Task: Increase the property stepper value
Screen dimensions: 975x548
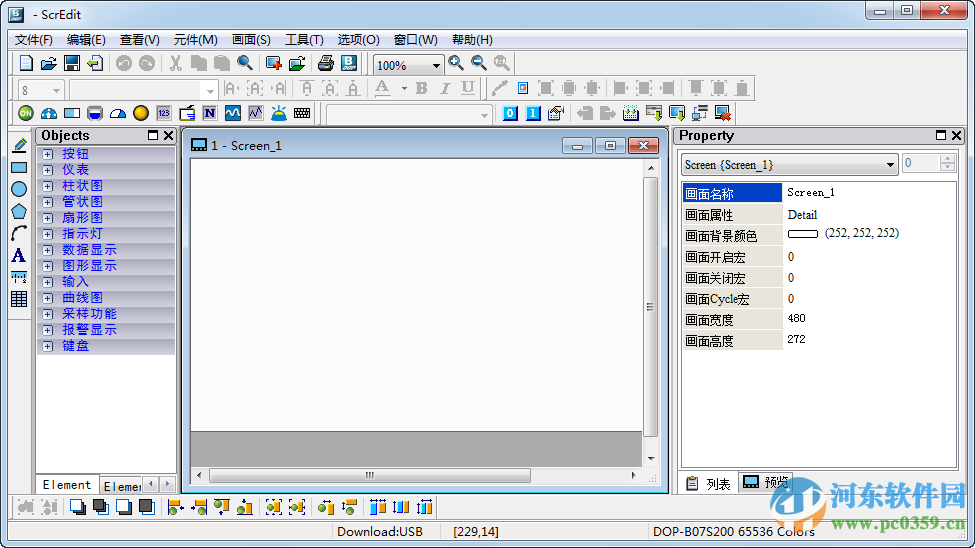Action: (x=946, y=159)
